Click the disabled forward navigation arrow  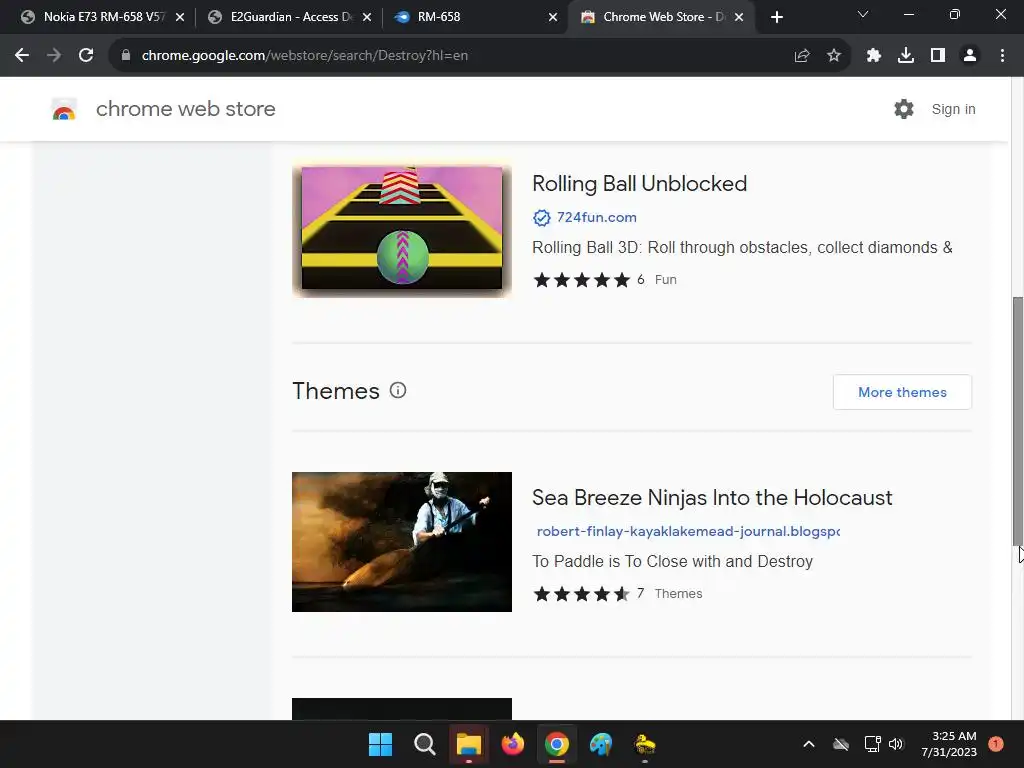click(54, 56)
